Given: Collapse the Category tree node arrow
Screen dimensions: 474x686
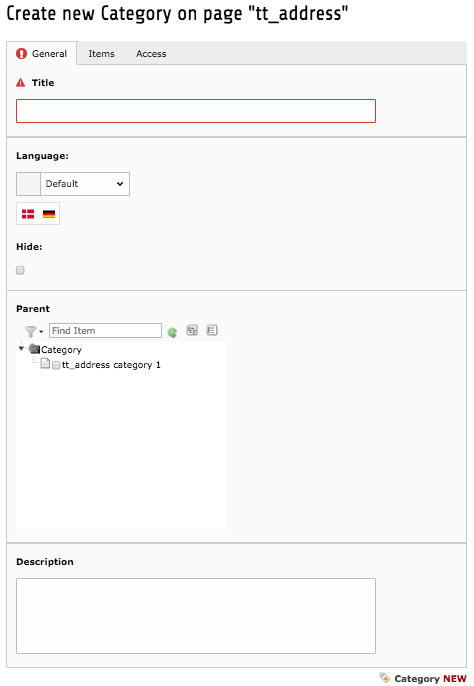Looking at the screenshot, I should (21, 349).
